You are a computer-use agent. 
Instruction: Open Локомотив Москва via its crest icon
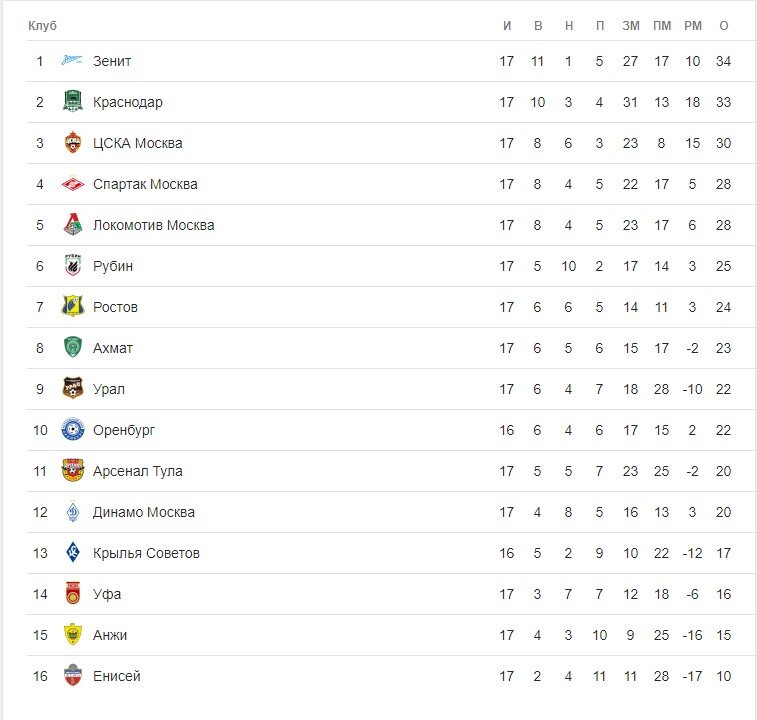coord(73,225)
